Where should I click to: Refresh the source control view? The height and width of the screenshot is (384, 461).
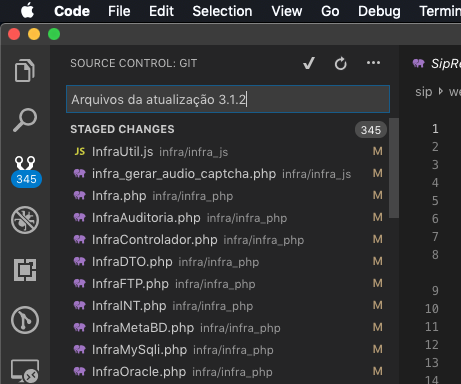tap(341, 63)
